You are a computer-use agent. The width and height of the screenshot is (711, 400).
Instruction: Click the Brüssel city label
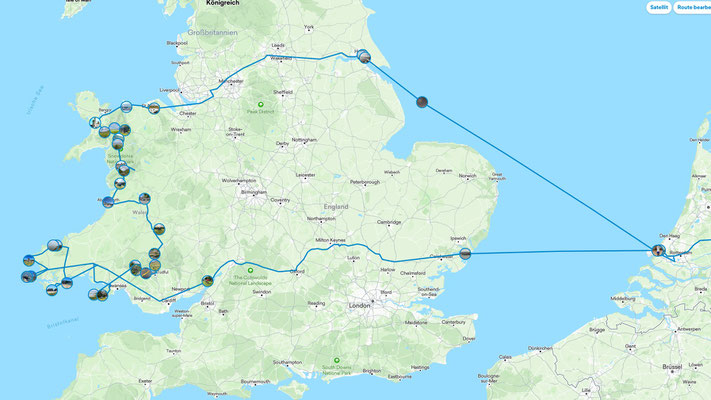pos(672,366)
